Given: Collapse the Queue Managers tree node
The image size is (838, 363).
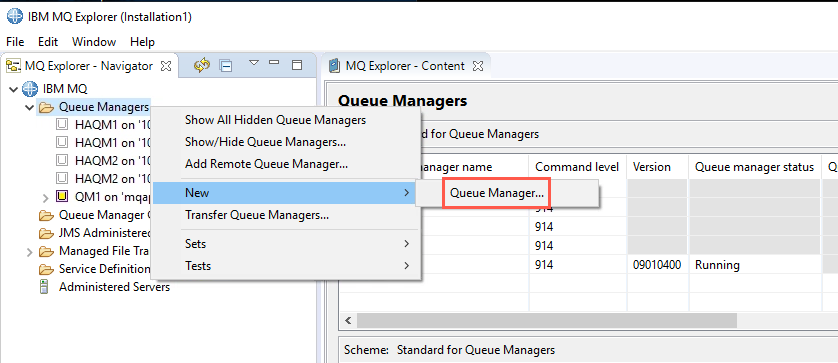Looking at the screenshot, I should tap(30, 107).
